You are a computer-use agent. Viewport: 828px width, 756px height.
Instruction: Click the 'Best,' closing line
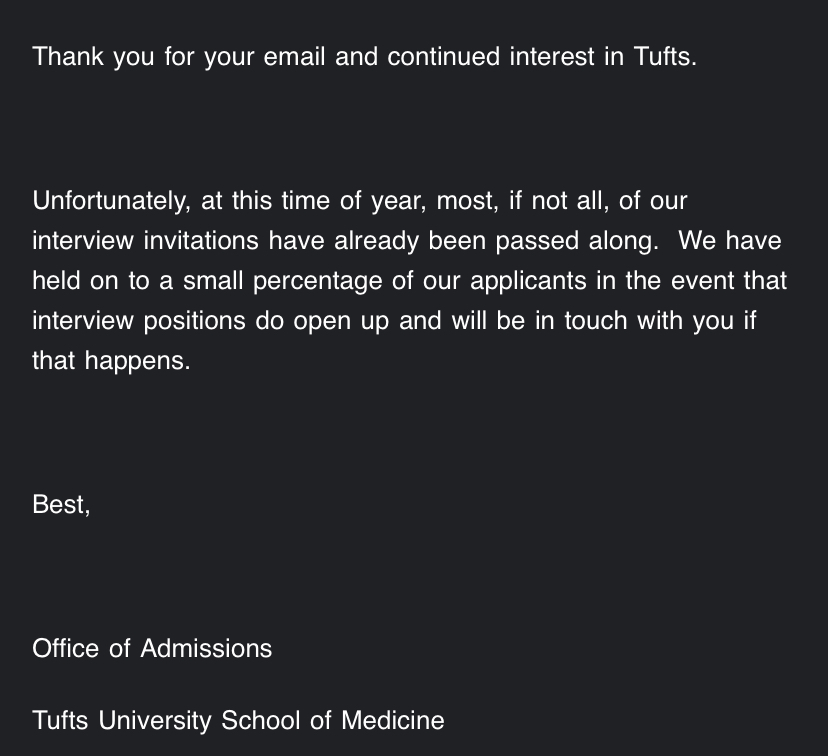(61, 505)
